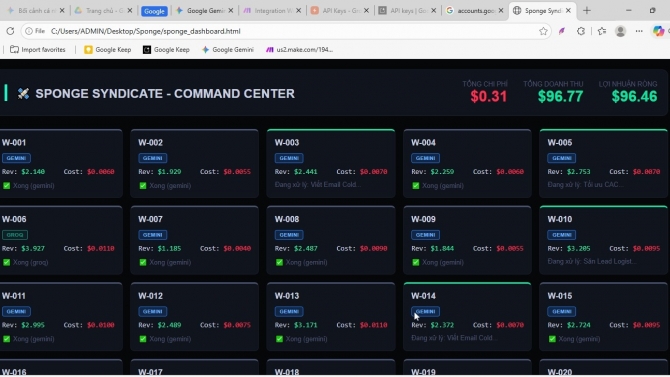Click the total cost value $0.31
Image resolution: width=670 pixels, height=377 pixels.
point(488,96)
